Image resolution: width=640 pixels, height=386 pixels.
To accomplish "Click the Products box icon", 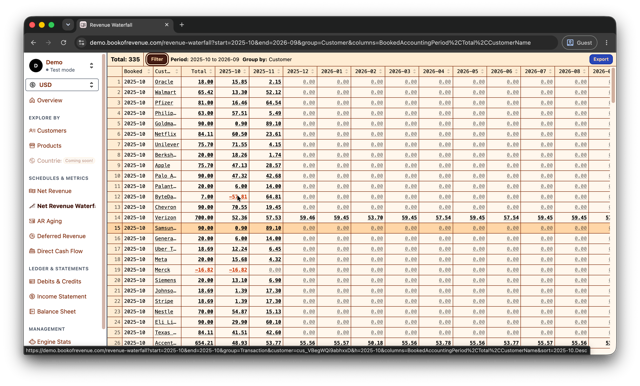I will [x=32, y=146].
